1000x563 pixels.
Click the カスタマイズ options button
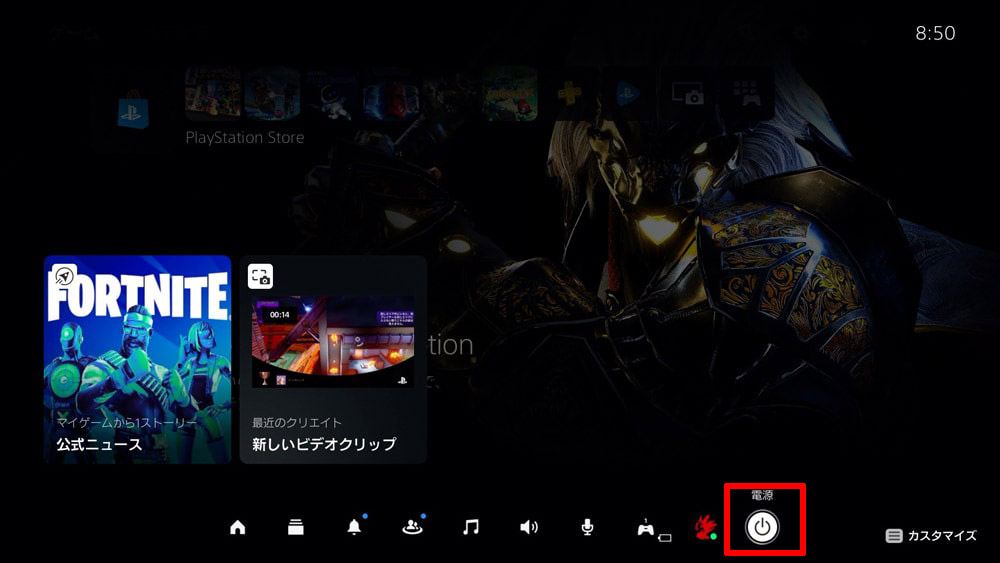click(x=931, y=536)
